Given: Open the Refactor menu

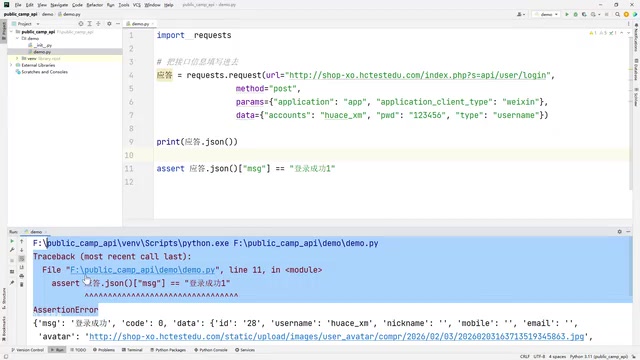Looking at the screenshot, I should [95, 5].
